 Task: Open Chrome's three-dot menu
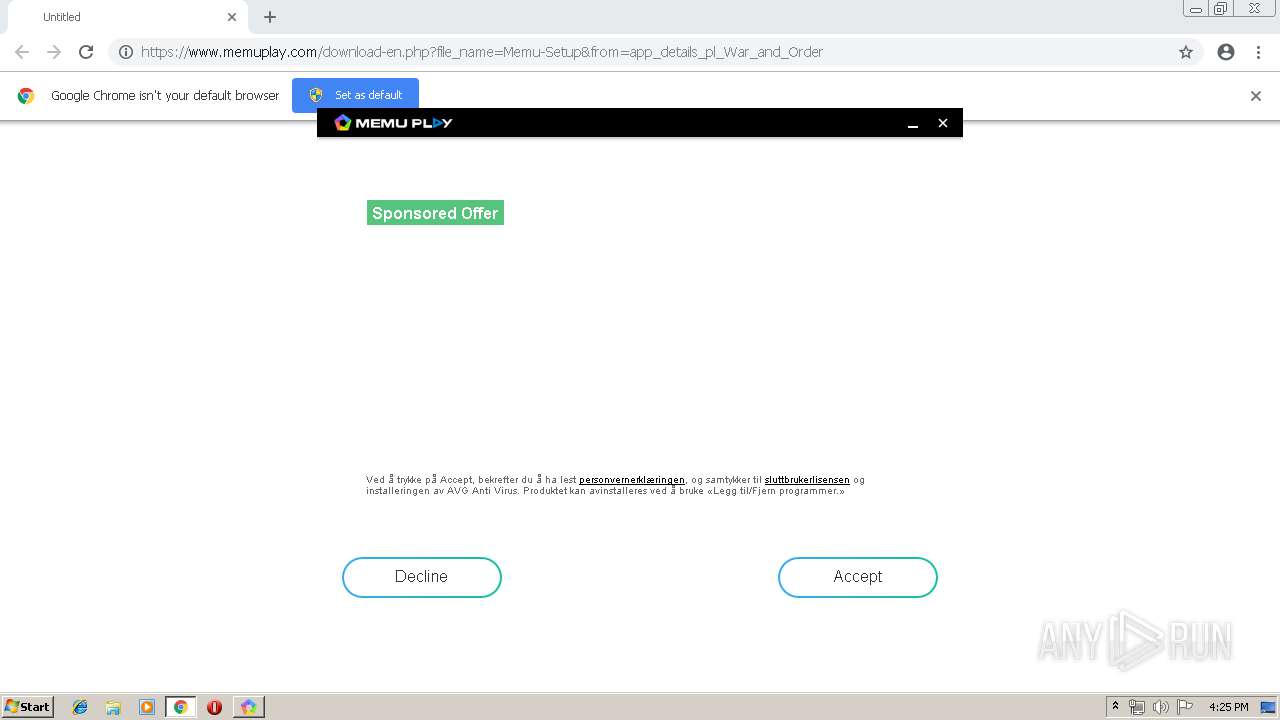(1258, 52)
